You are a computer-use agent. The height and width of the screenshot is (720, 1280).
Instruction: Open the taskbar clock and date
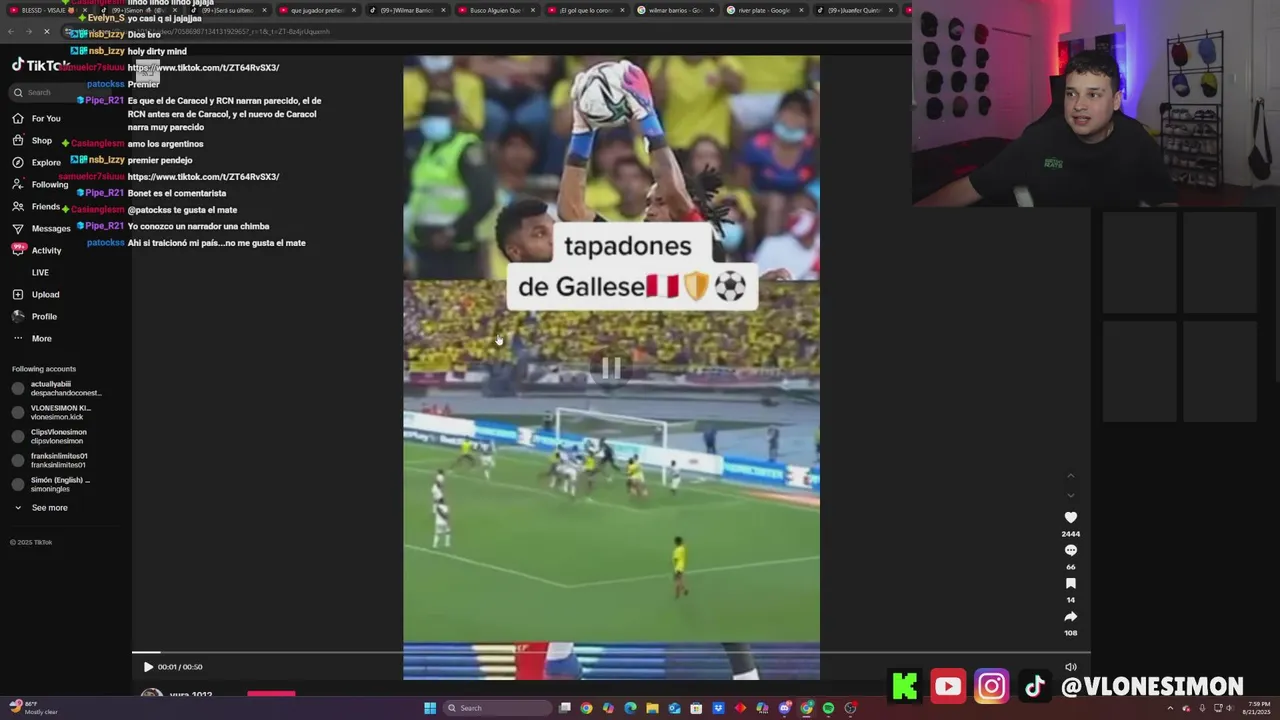pyautogui.click(x=1257, y=708)
